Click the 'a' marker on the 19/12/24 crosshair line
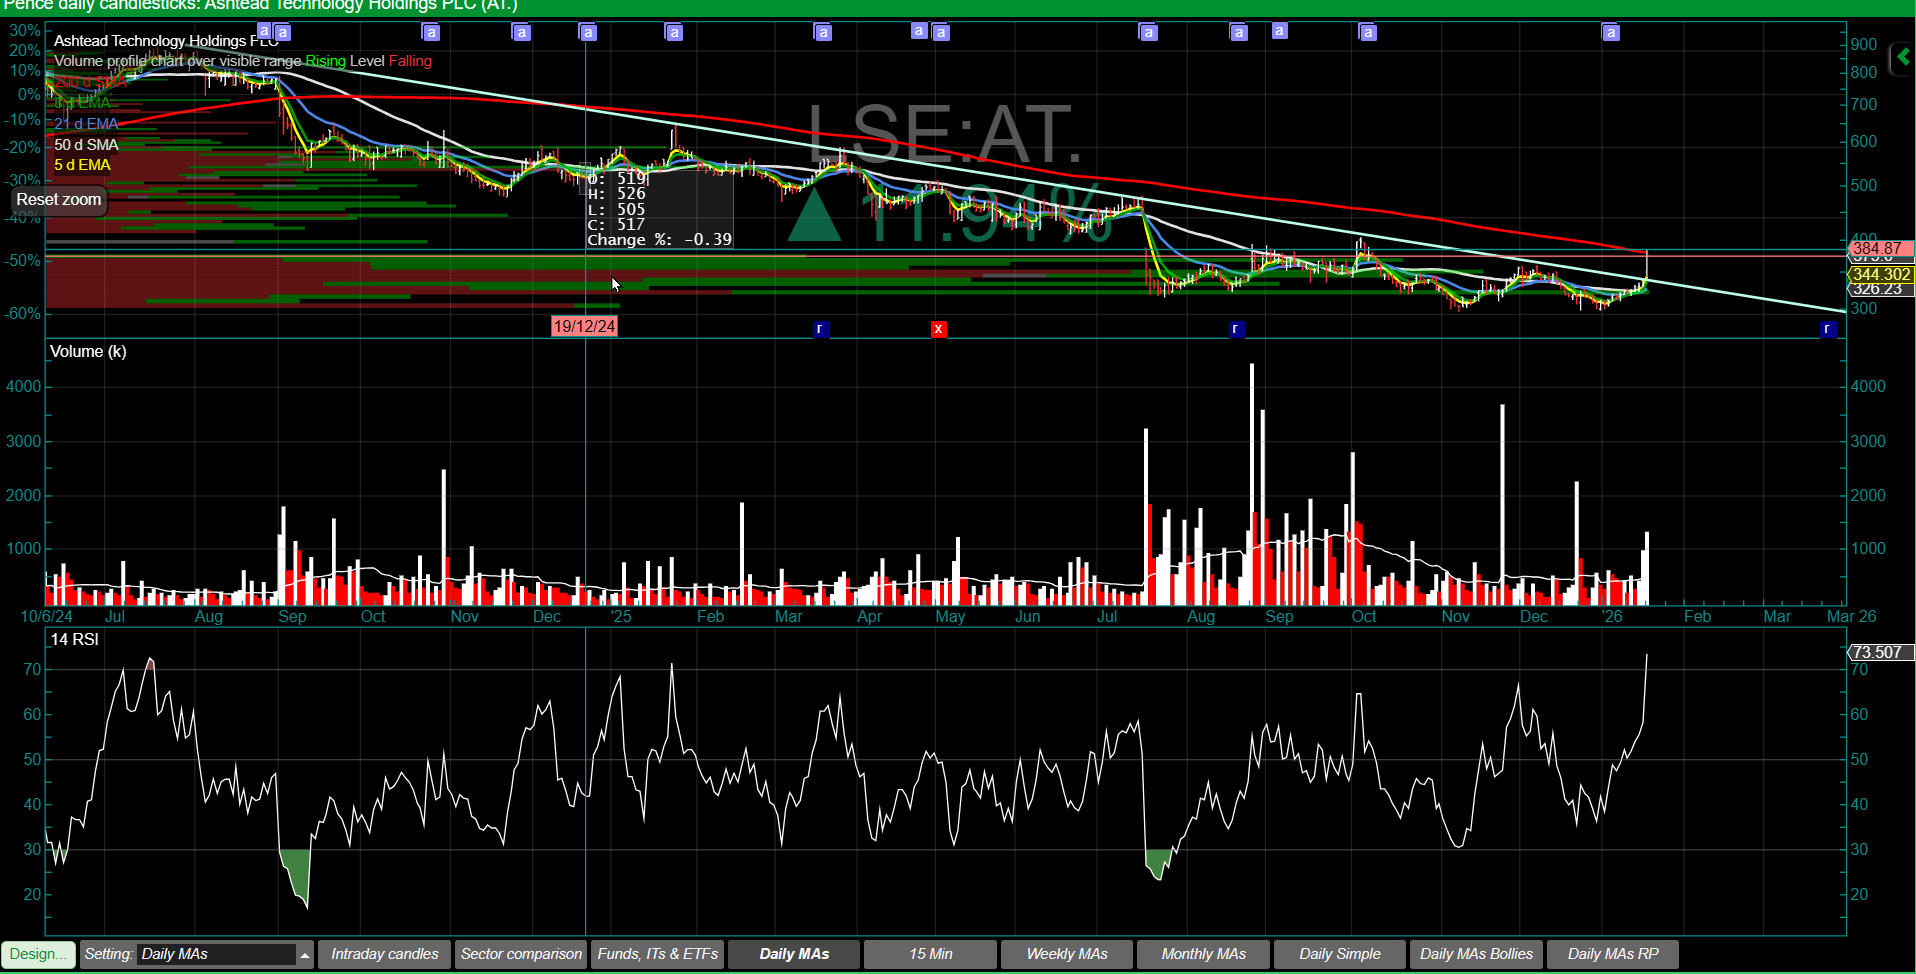 click(x=588, y=33)
